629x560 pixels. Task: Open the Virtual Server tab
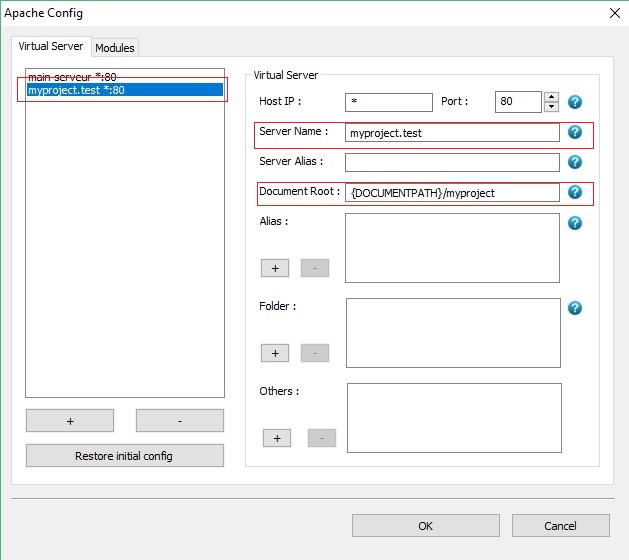[x=51, y=47]
